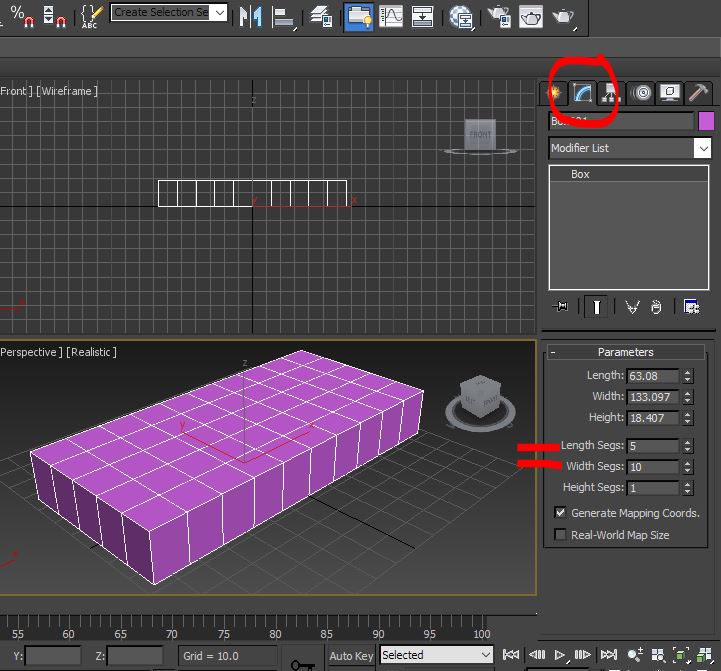
Task: Open the Modify command panel tab
Action: 581,93
